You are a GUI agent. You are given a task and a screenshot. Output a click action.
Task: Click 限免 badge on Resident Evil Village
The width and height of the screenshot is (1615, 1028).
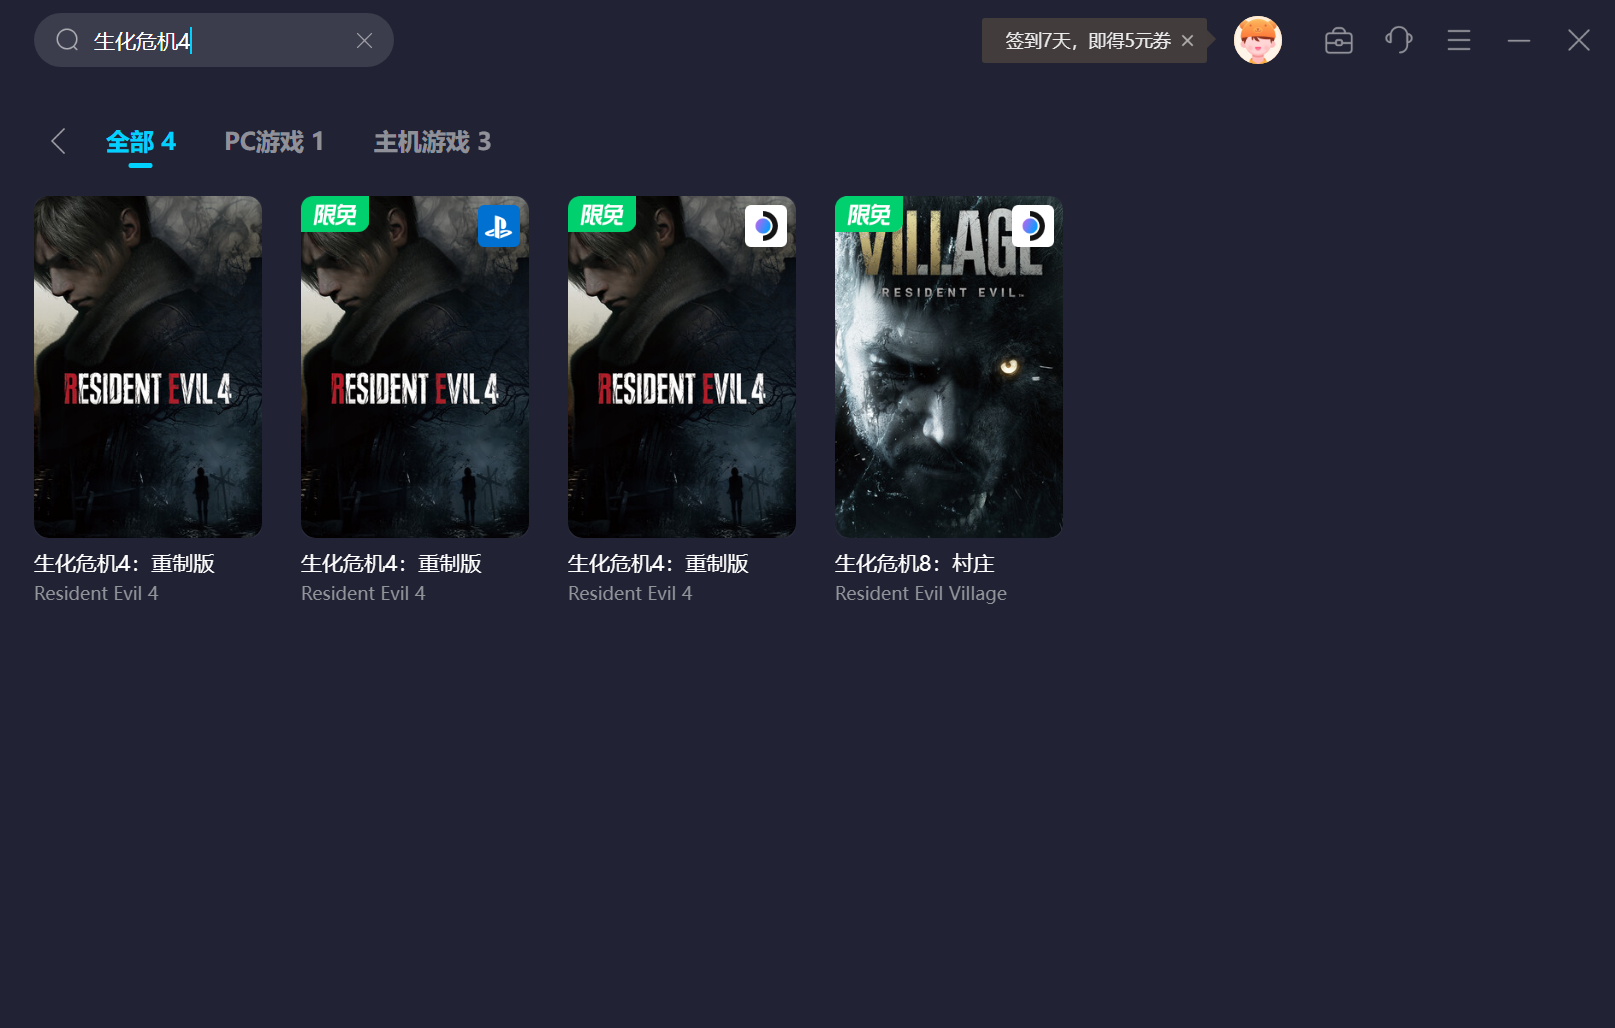[x=869, y=214]
